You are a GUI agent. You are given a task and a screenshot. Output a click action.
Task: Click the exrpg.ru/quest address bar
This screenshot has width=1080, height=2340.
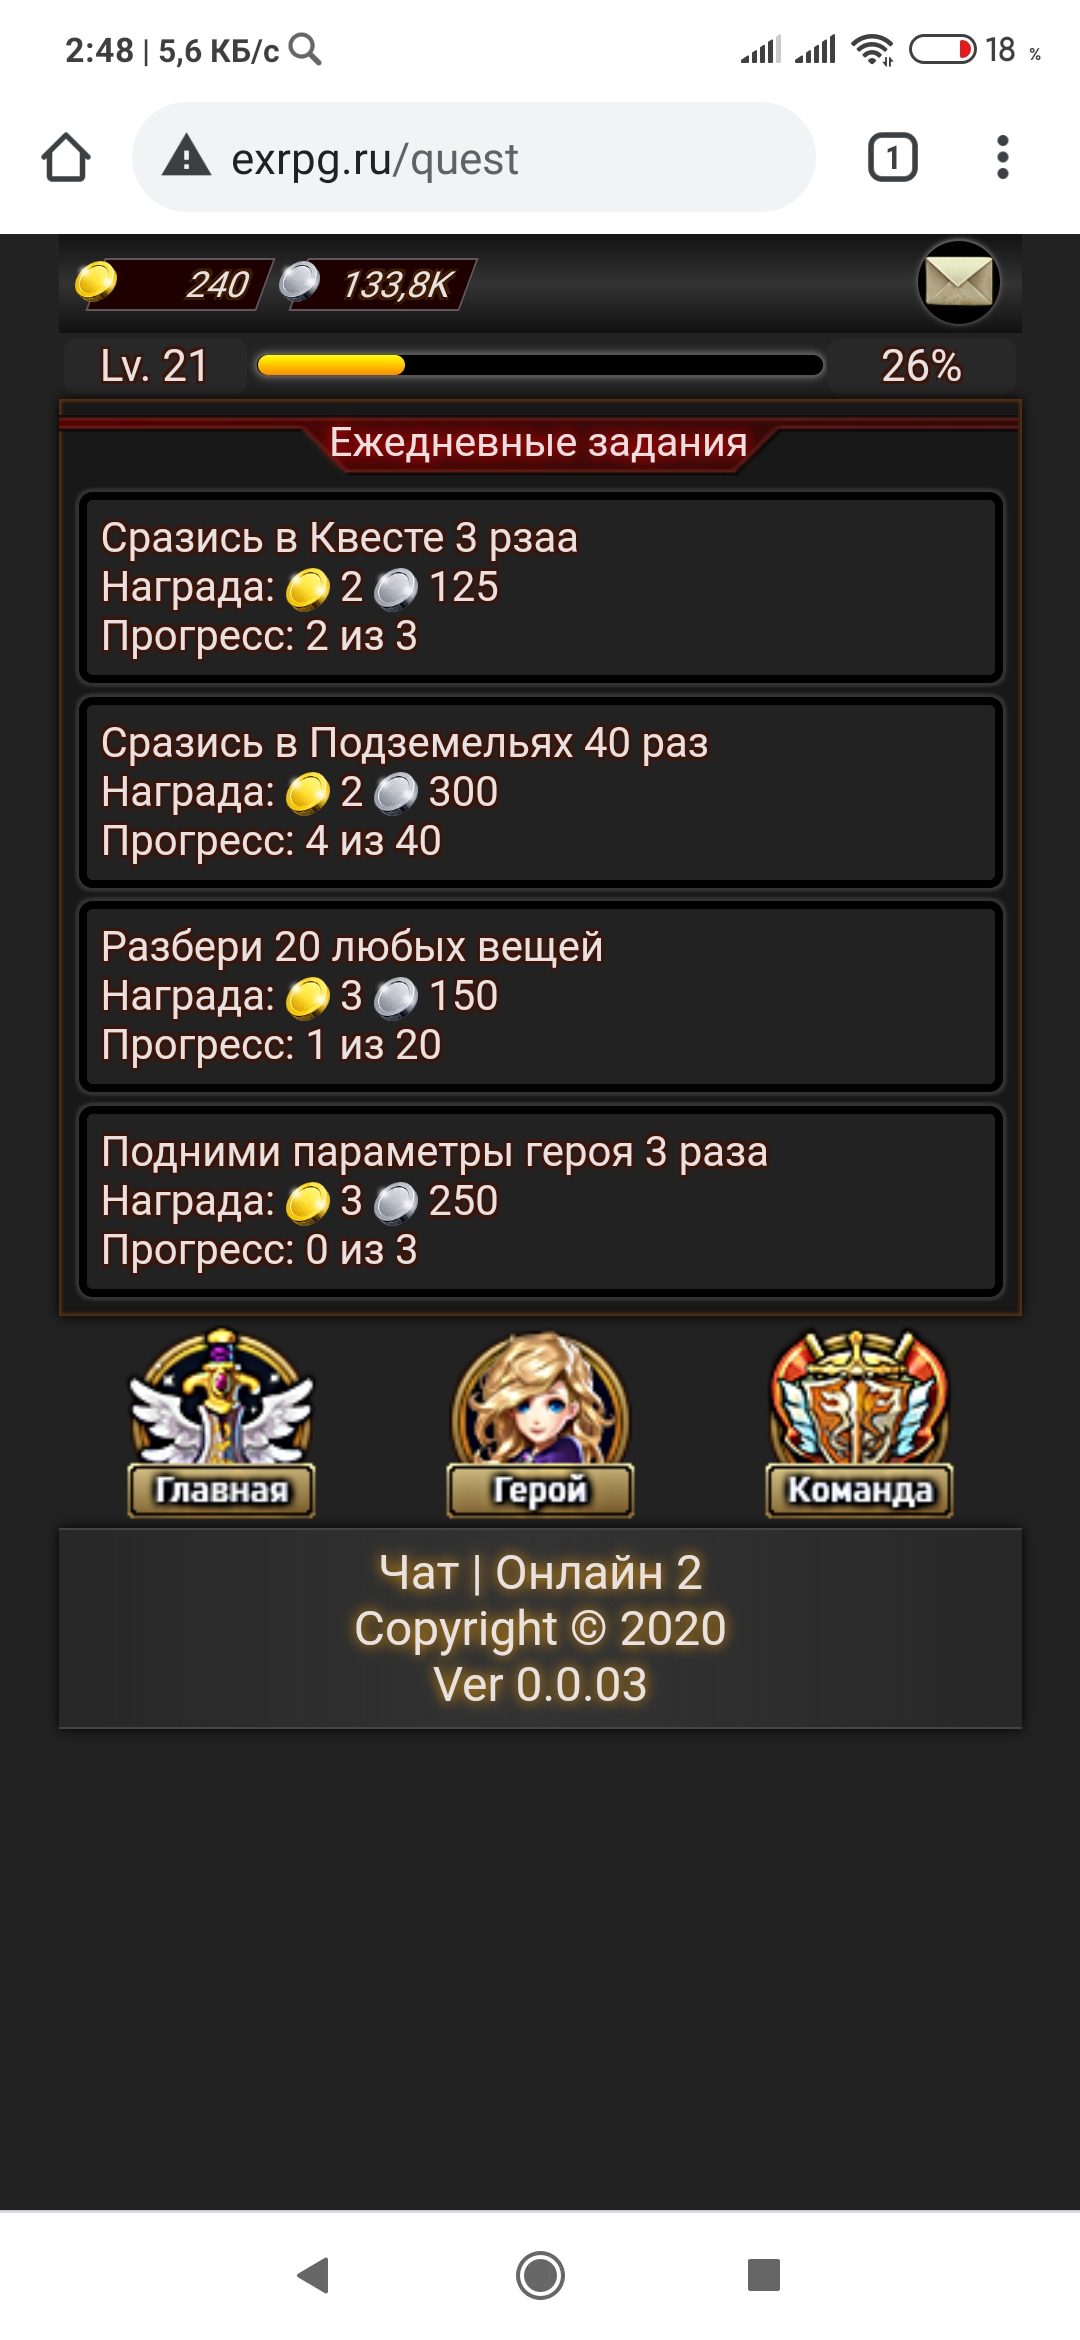473,157
